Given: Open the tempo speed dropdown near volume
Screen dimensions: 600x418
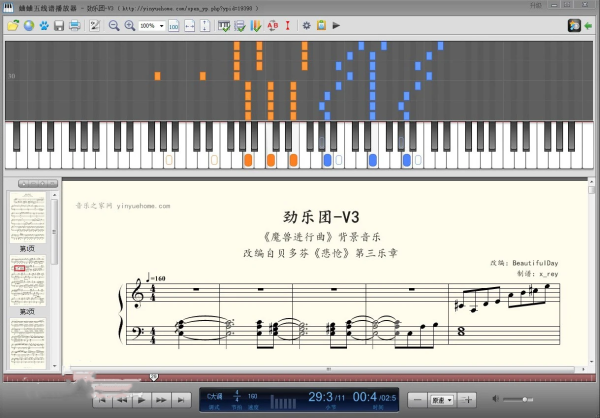Looking at the screenshot, I should click(x=442, y=400).
